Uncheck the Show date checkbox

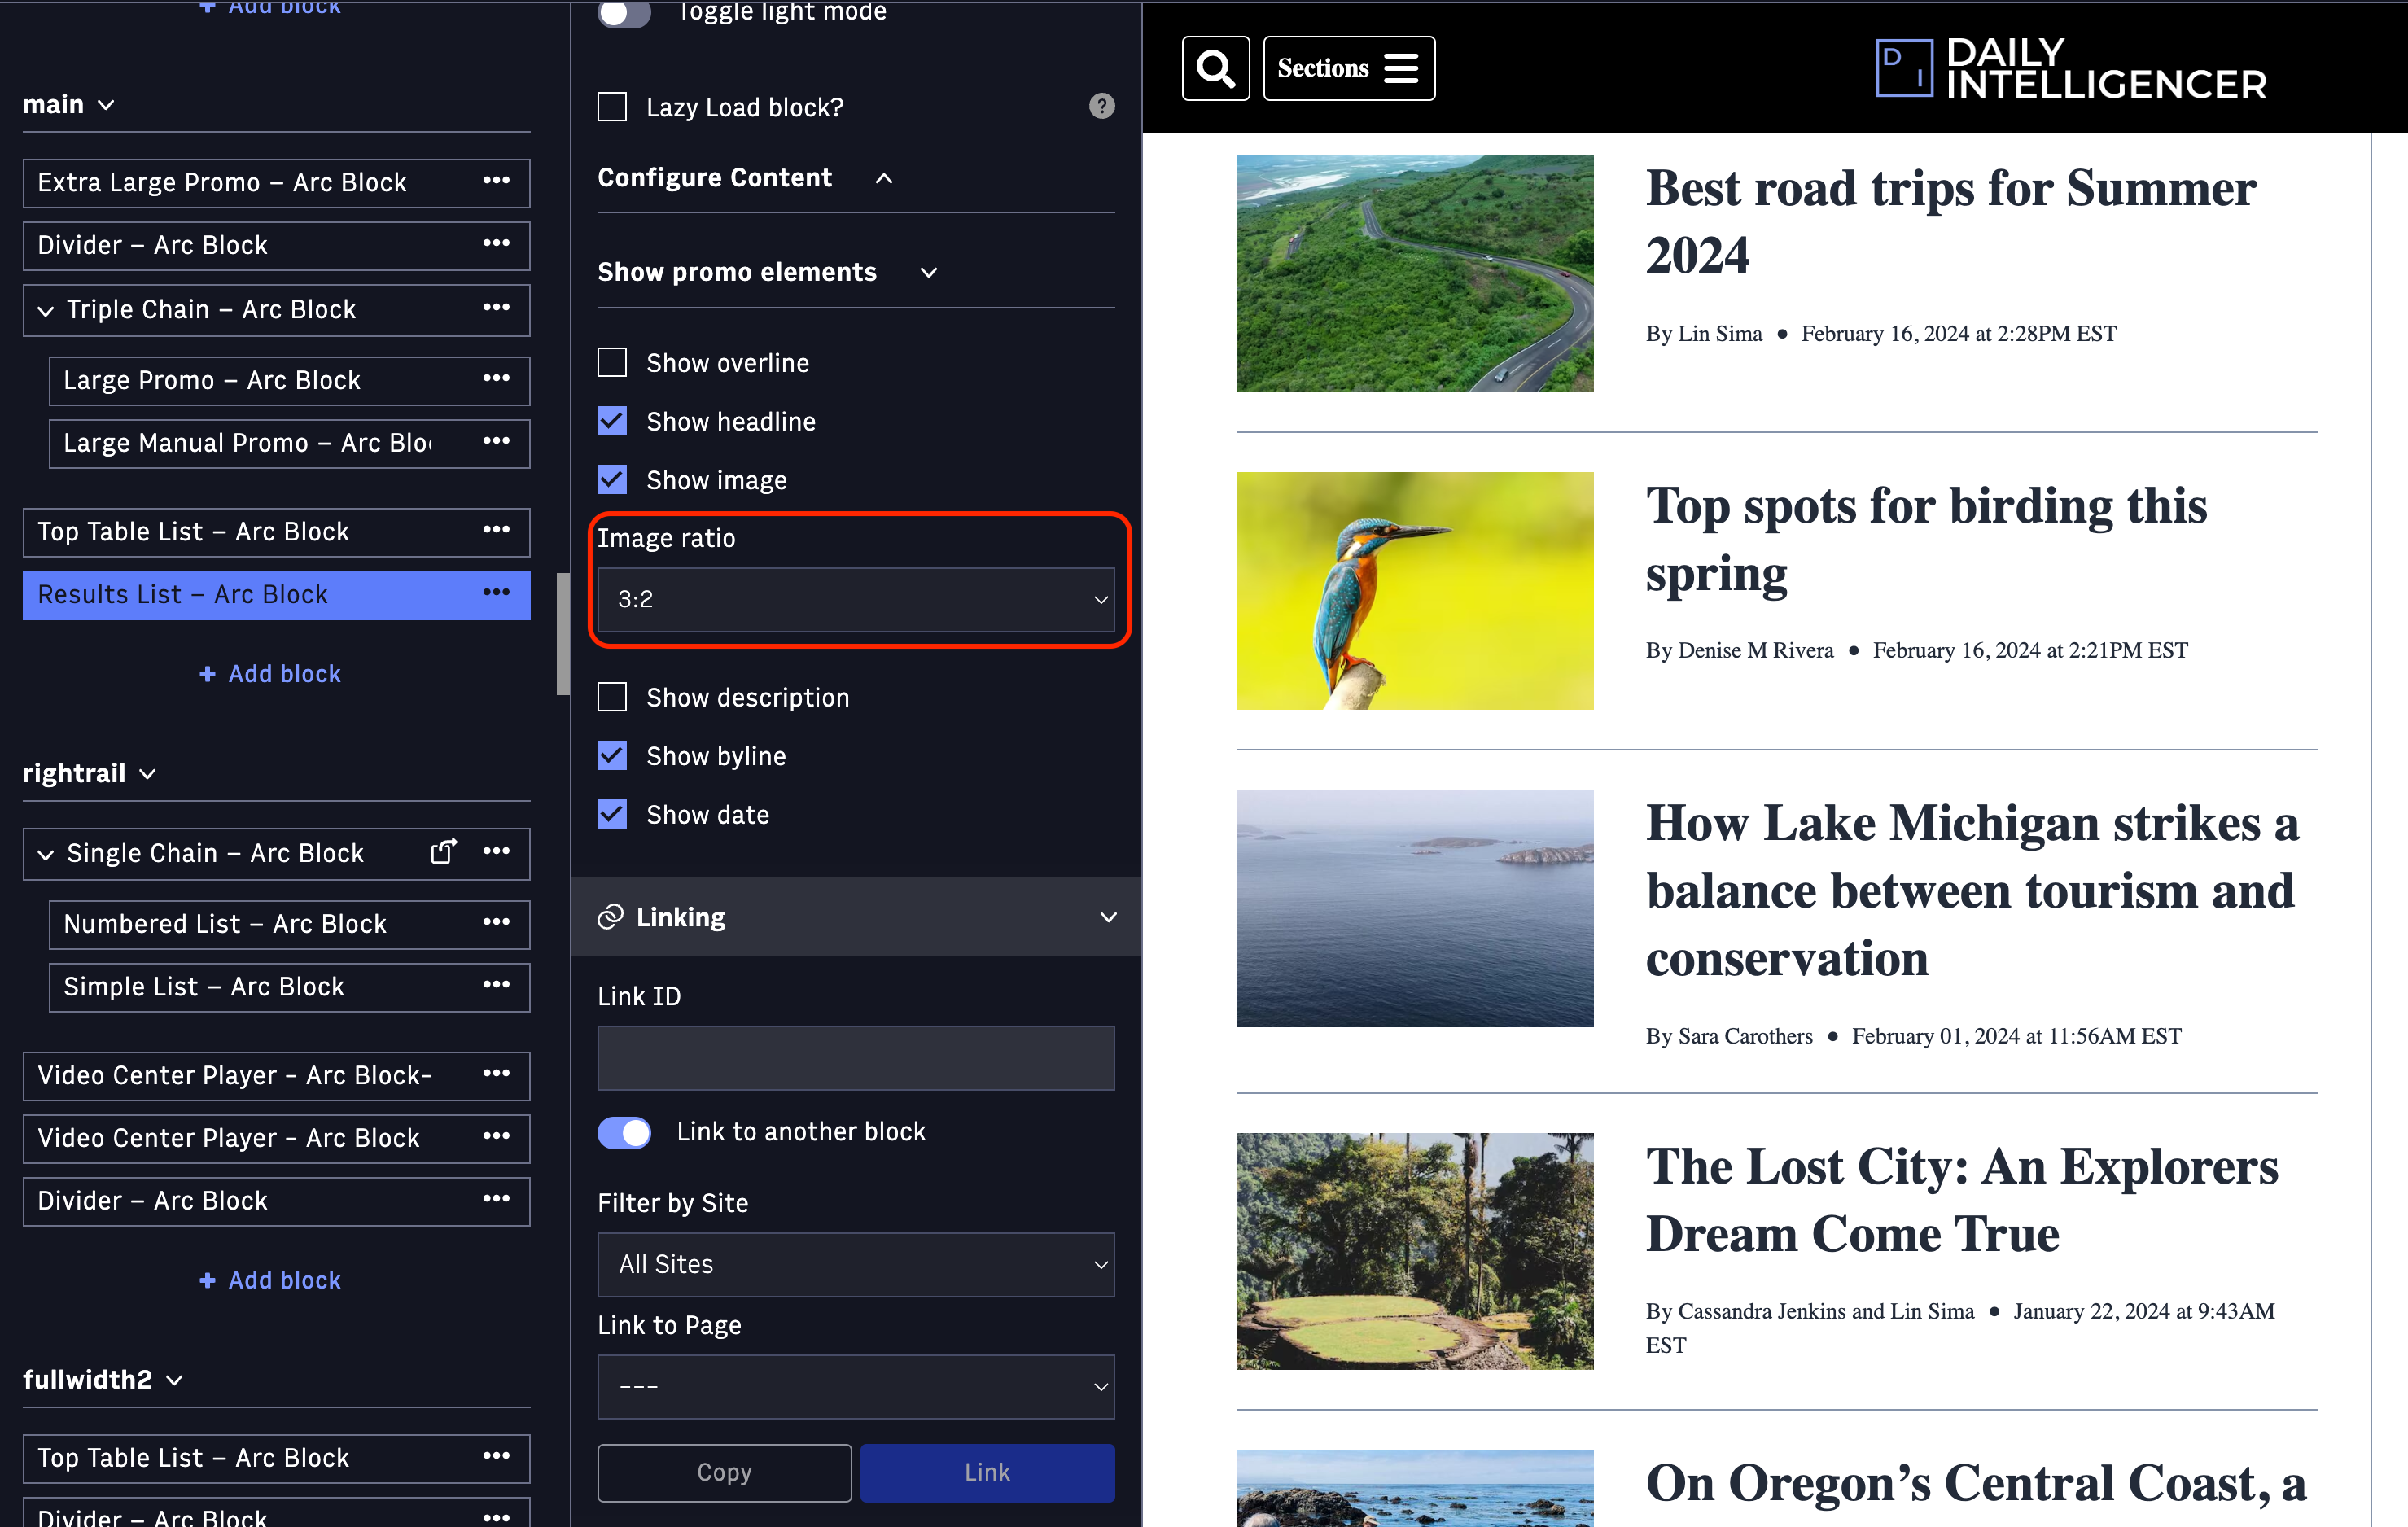tap(612, 815)
